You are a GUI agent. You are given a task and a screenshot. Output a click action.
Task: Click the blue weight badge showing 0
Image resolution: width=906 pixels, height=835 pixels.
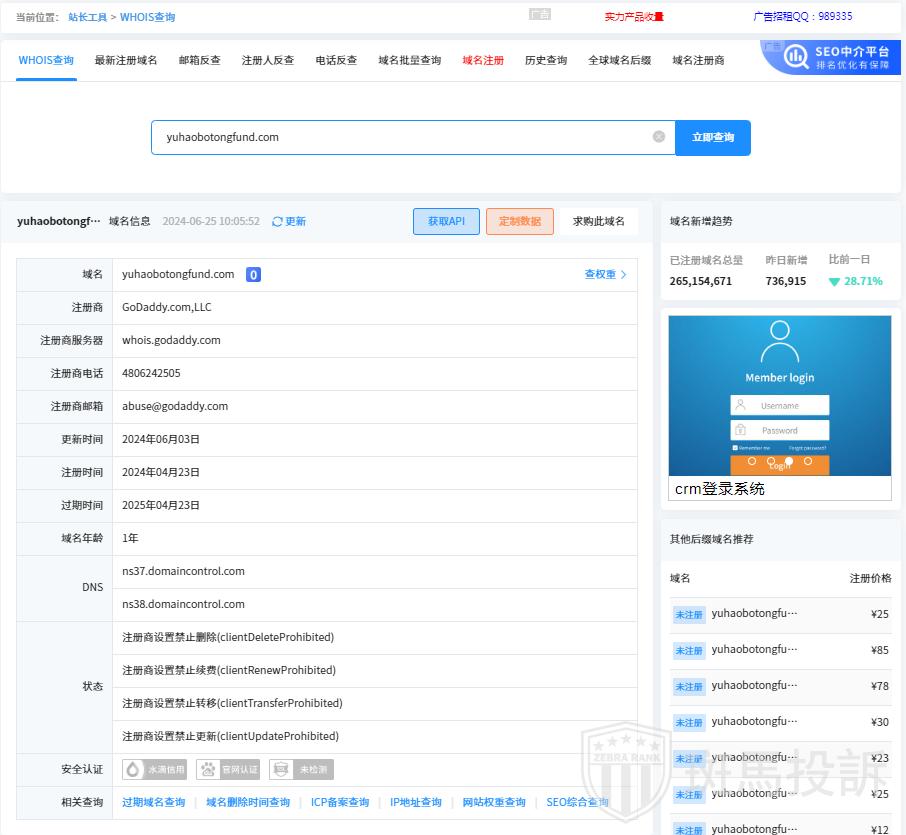point(253,274)
